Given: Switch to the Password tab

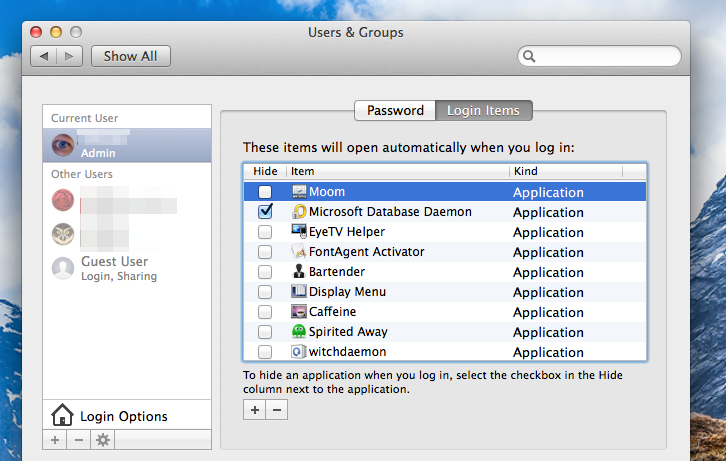Looking at the screenshot, I should pos(395,110).
